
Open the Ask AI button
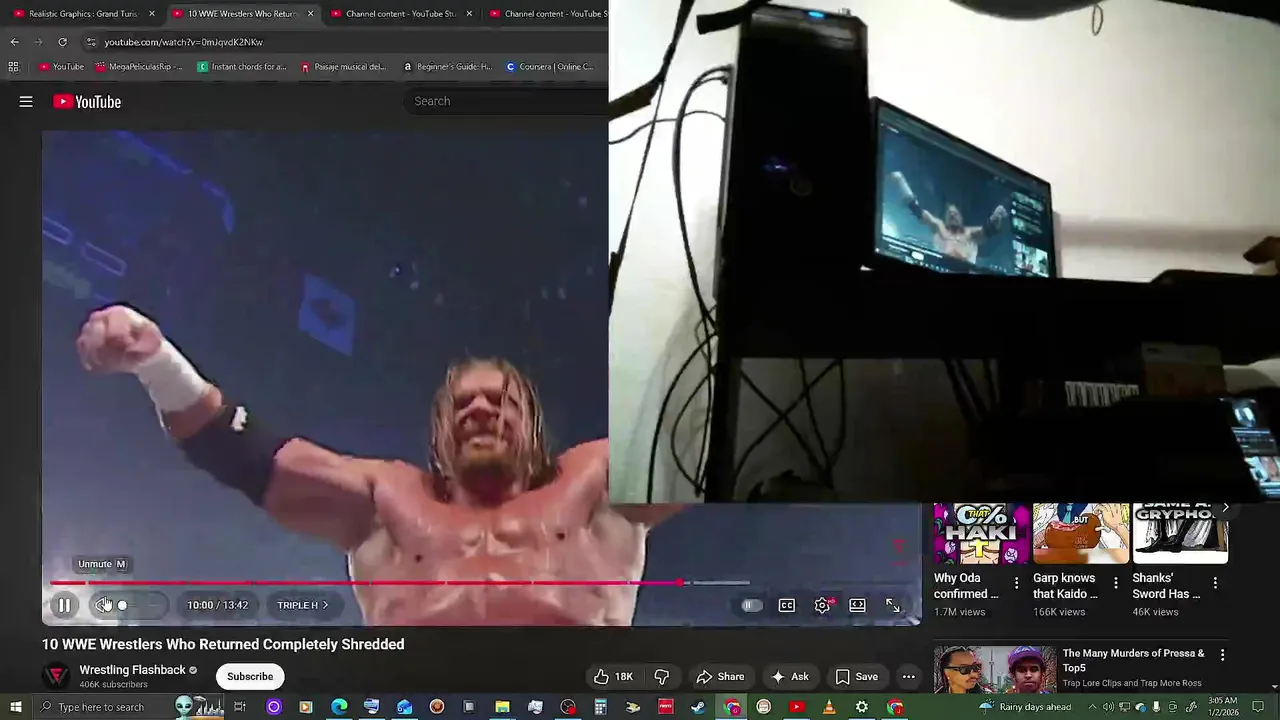(790, 676)
